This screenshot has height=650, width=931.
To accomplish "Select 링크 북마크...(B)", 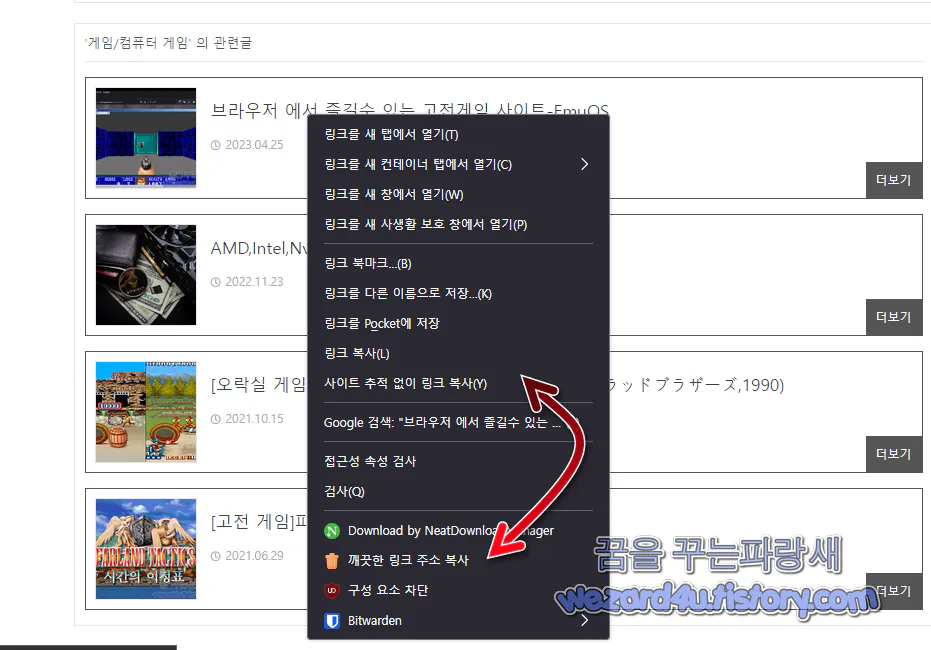I will (458, 263).
